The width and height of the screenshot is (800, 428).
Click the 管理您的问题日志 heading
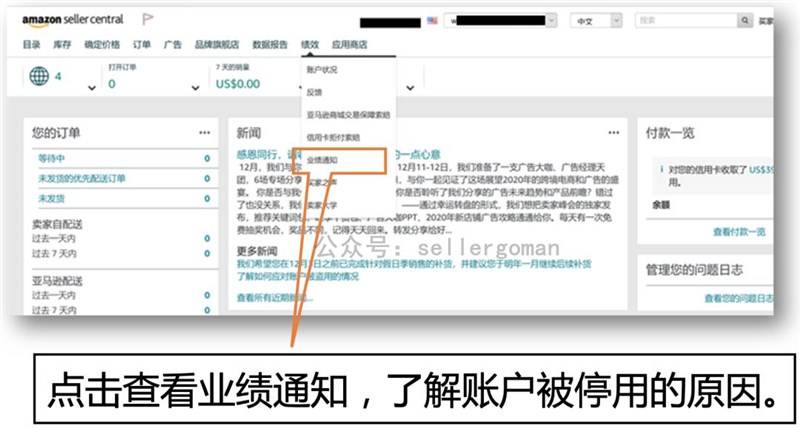coord(694,270)
